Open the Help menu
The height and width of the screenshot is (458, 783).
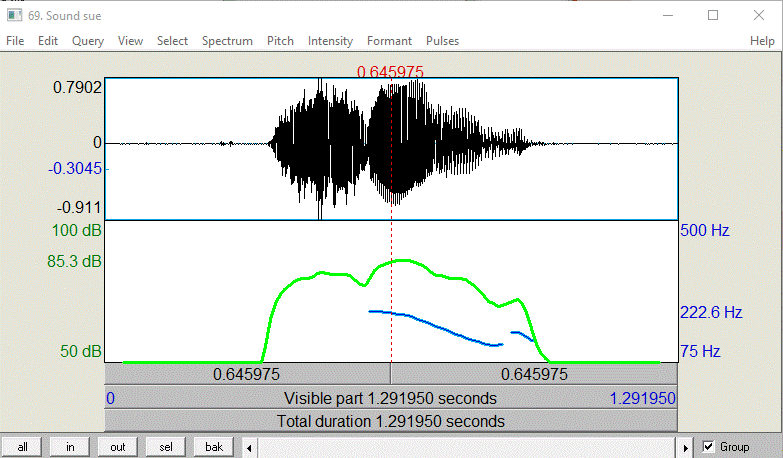(762, 41)
